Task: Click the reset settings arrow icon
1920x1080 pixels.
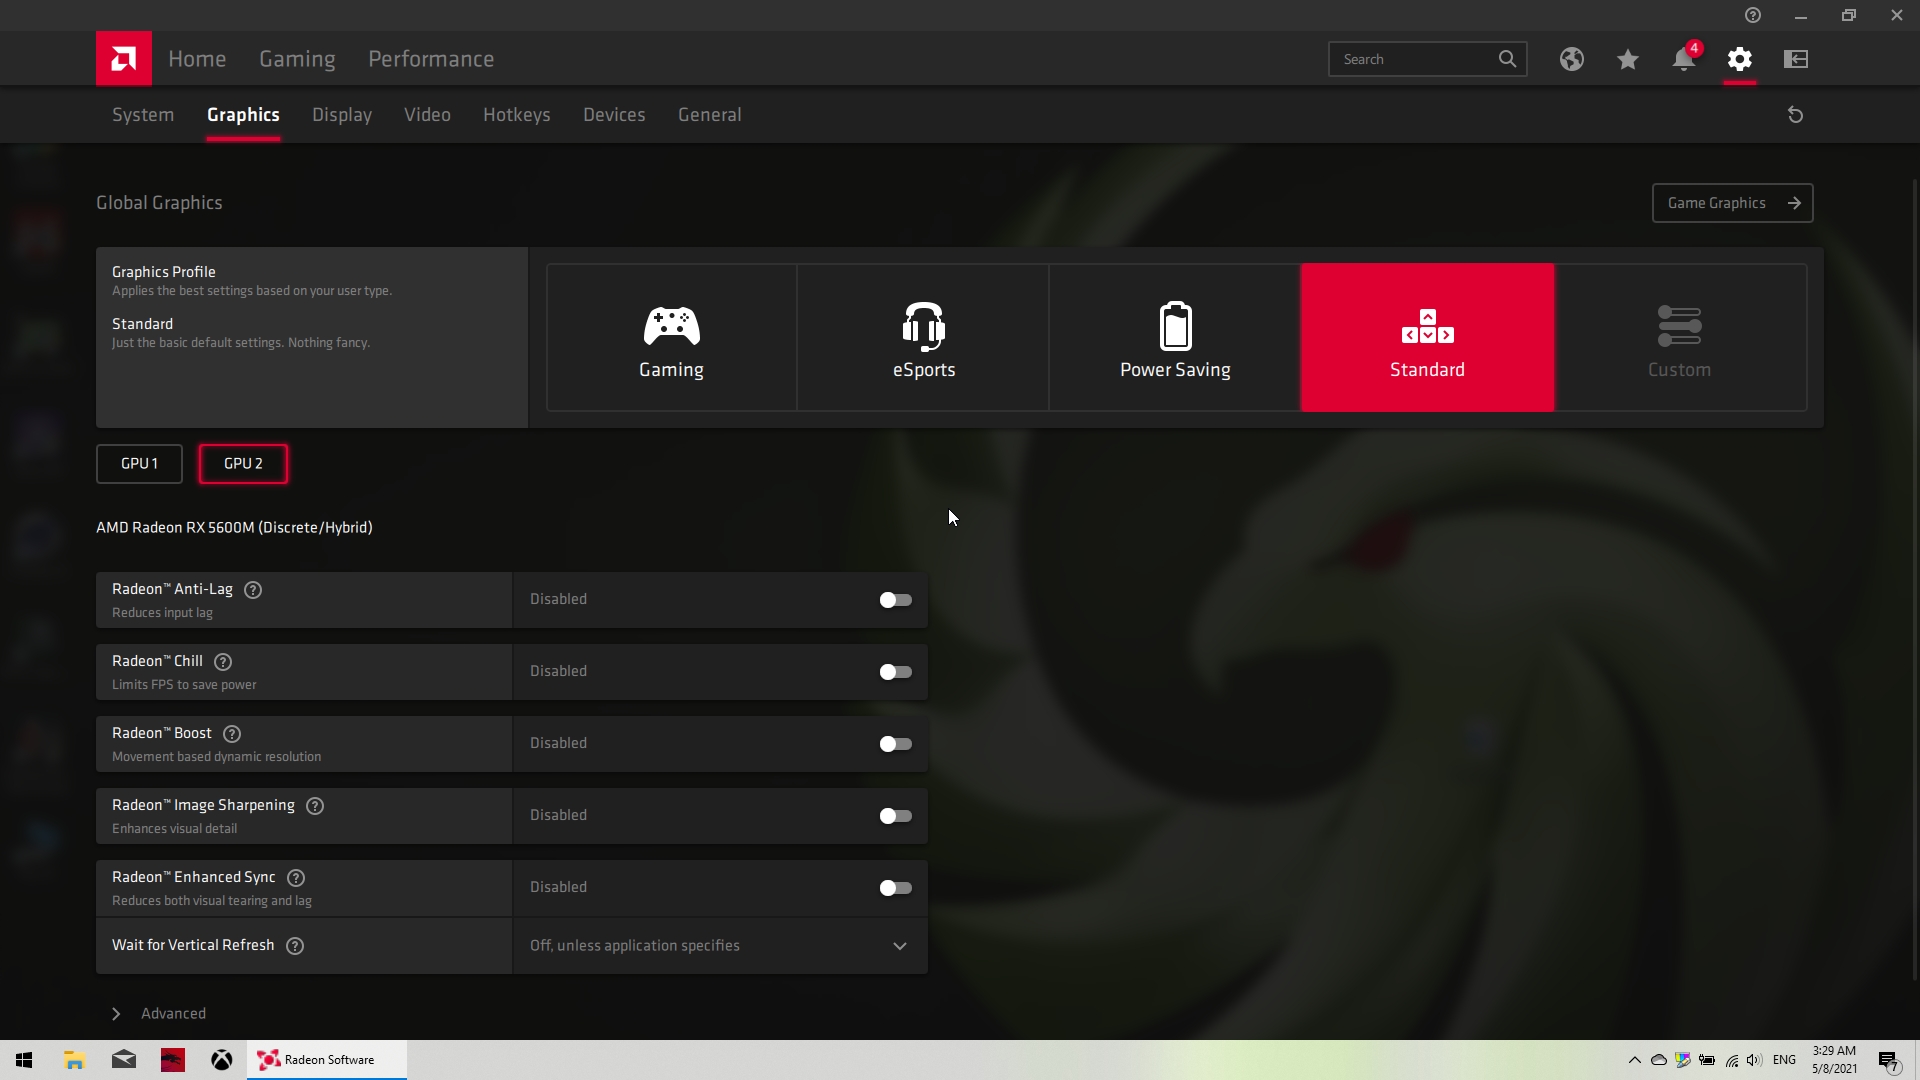Action: 1795,115
